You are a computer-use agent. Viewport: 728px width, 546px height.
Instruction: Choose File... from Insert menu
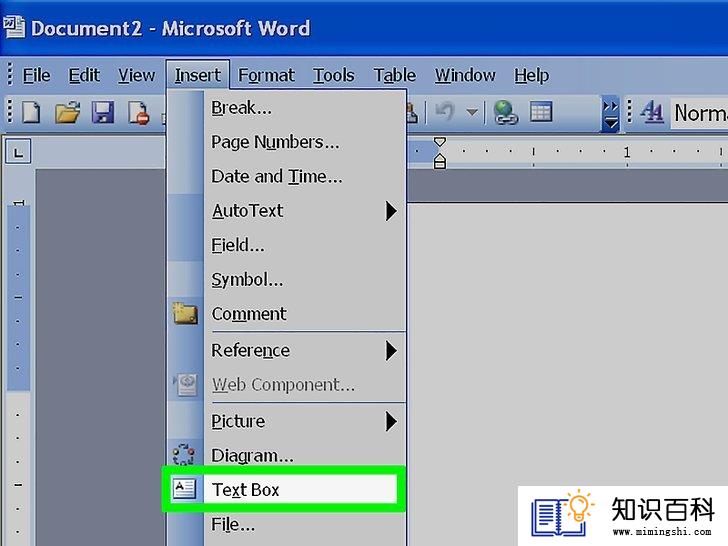point(286,525)
